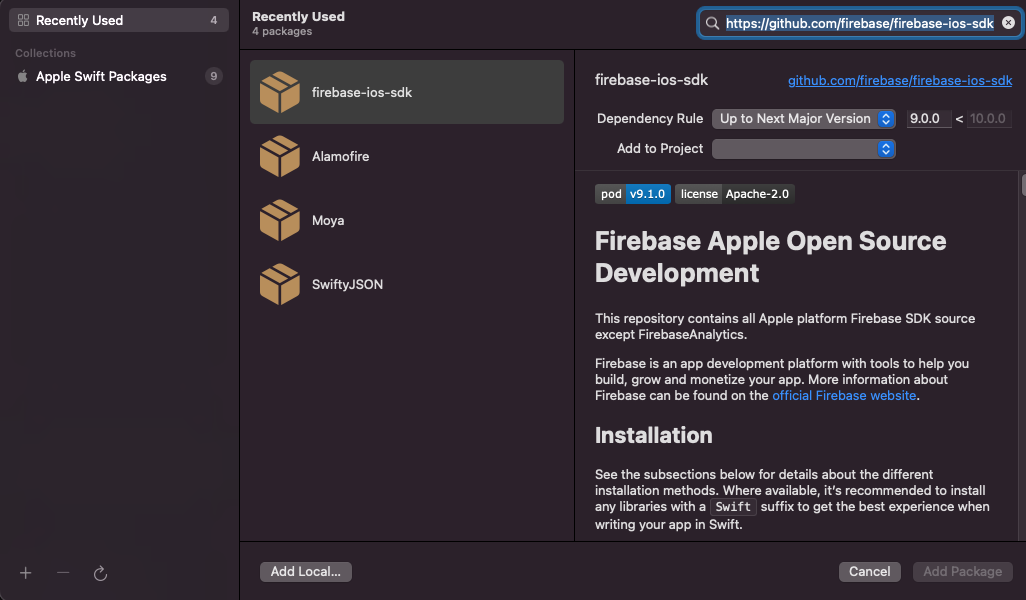Click the badge count 9 beside Apple Swift Packages
1026x600 pixels.
213,77
